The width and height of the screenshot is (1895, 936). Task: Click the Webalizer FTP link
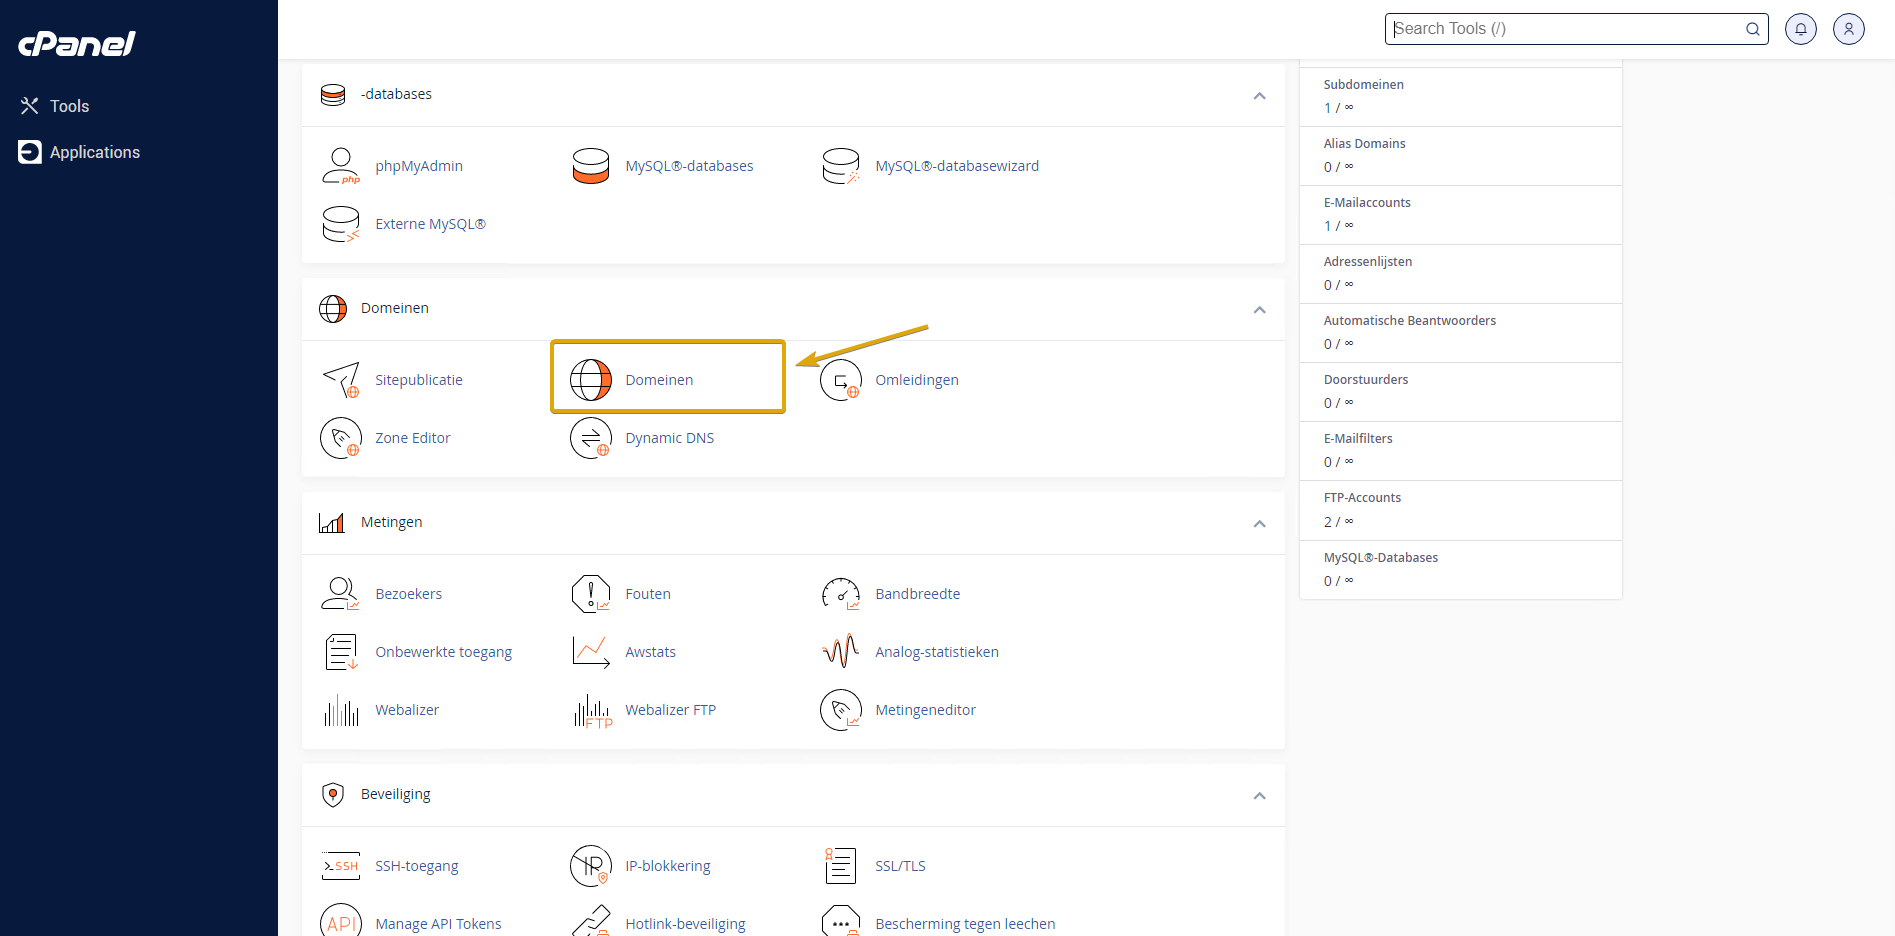click(670, 710)
